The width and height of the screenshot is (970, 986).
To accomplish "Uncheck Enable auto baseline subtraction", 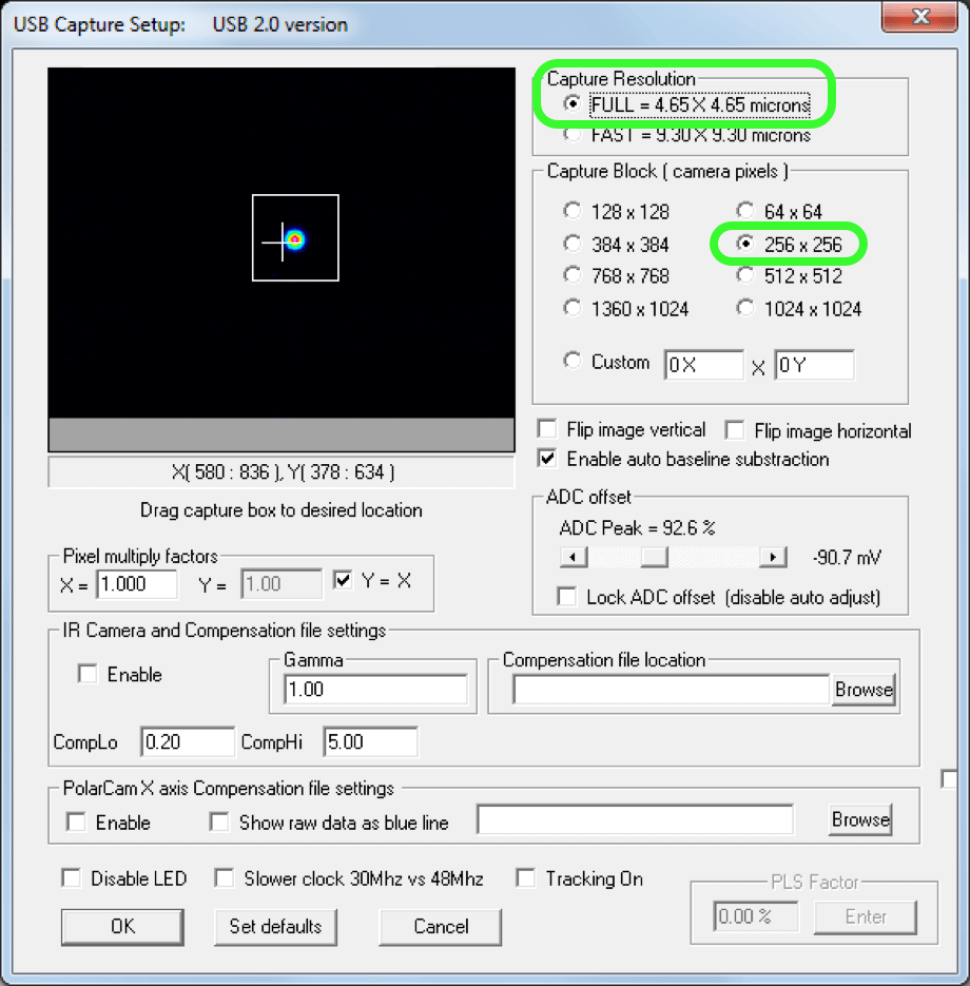I will point(548,459).
